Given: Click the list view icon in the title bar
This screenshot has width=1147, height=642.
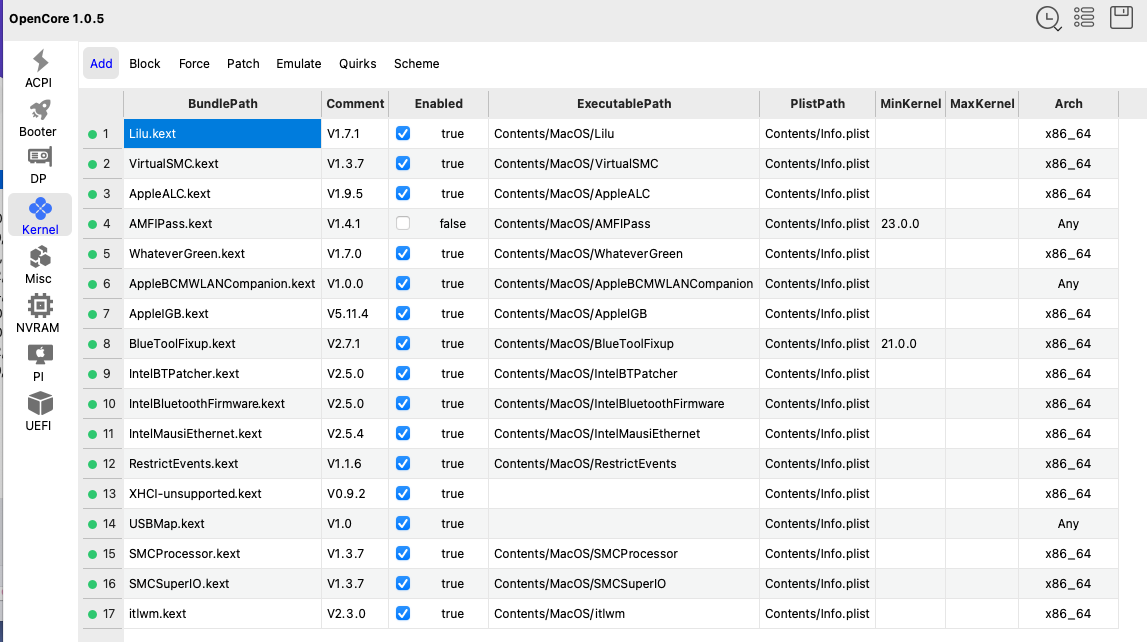Looking at the screenshot, I should (1085, 18).
